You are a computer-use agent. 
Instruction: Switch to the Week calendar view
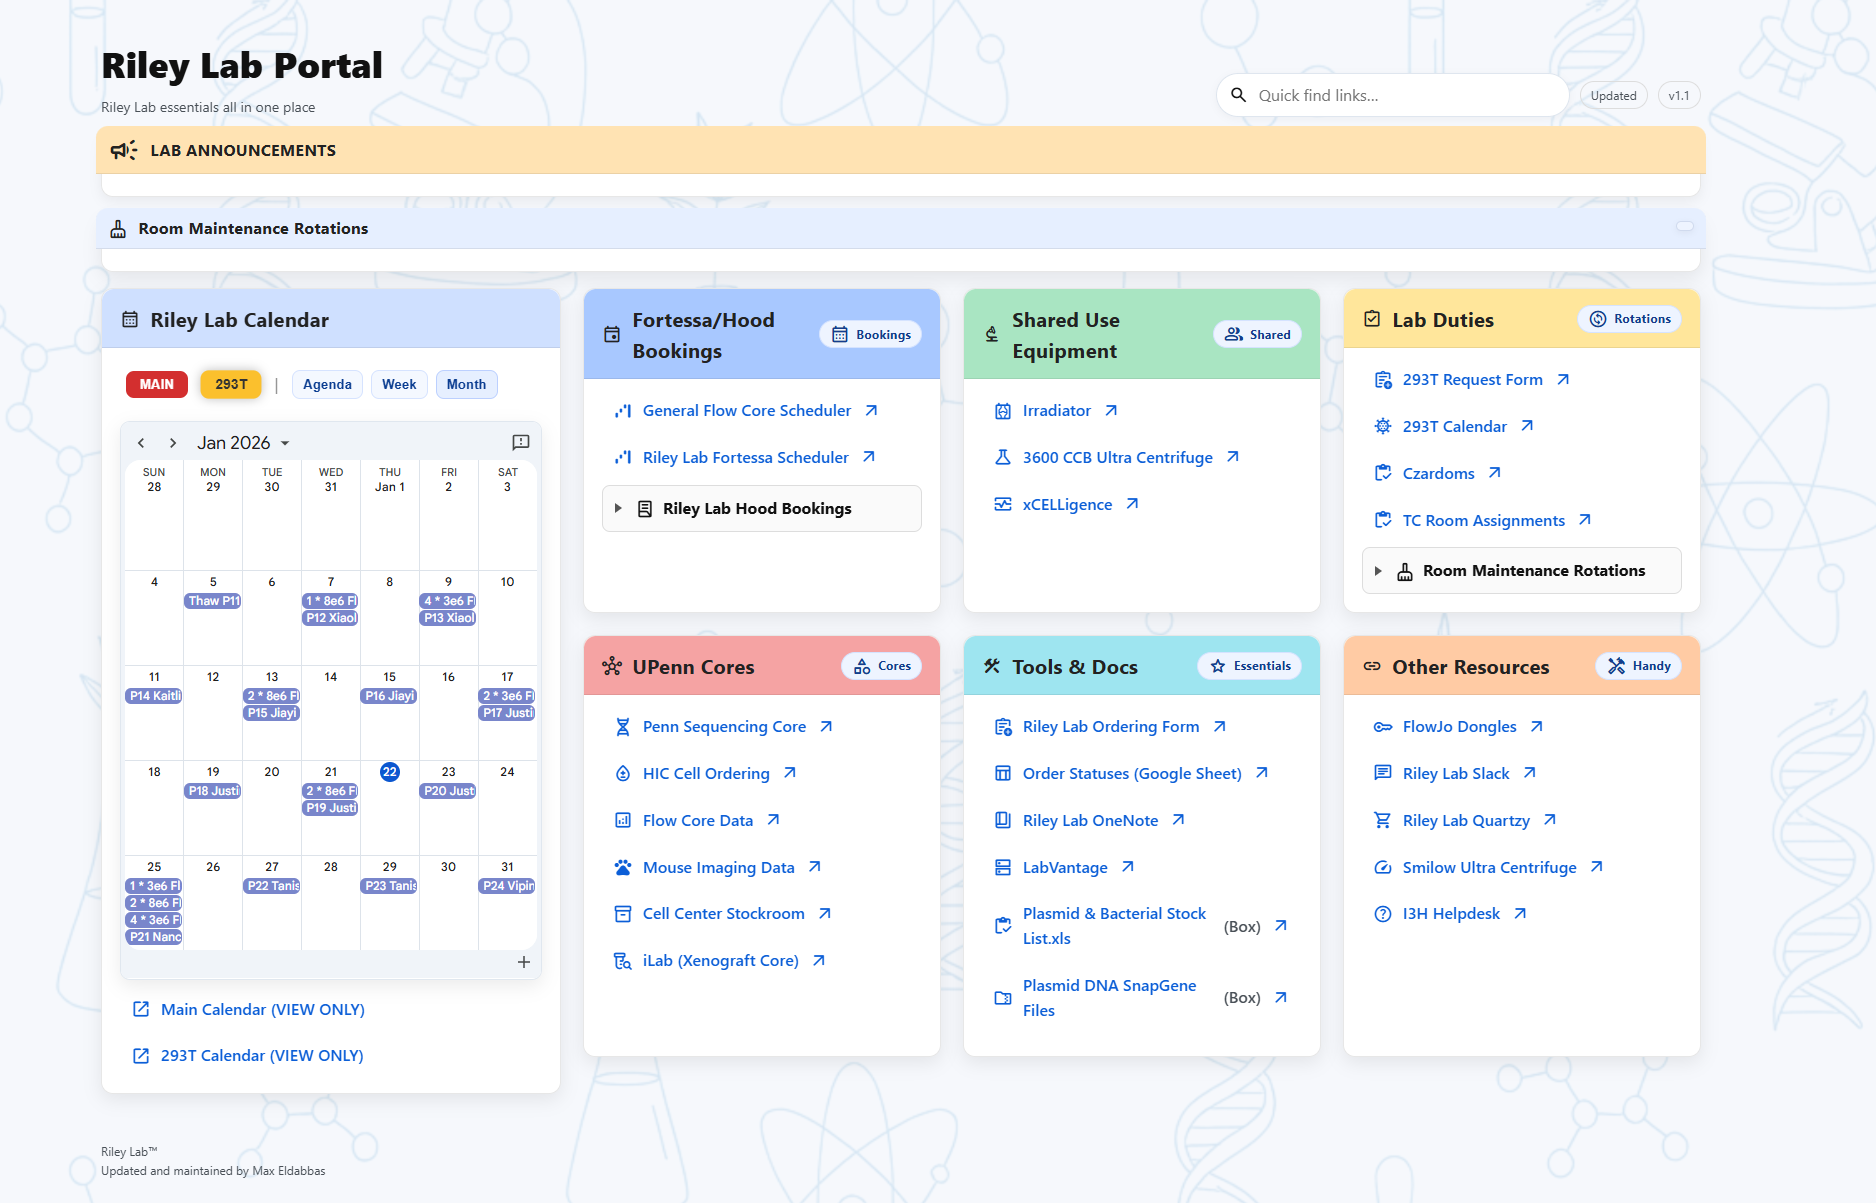[x=398, y=384]
